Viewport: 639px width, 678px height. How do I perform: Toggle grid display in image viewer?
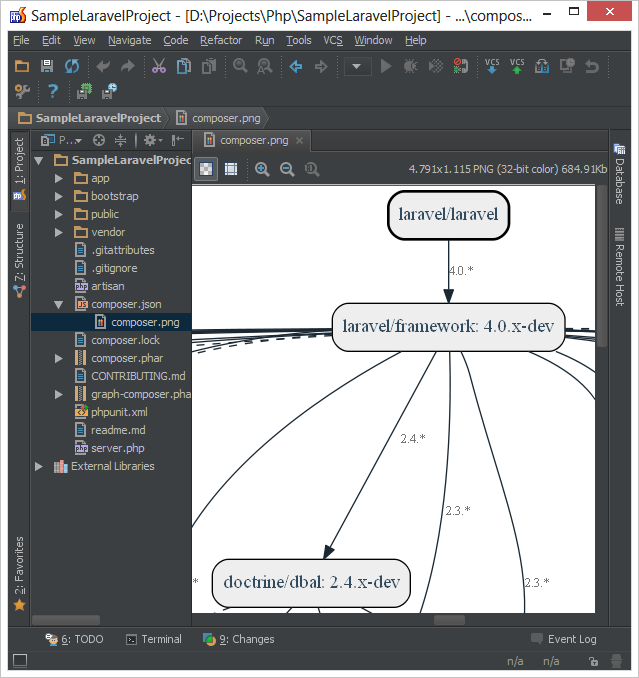[x=231, y=169]
